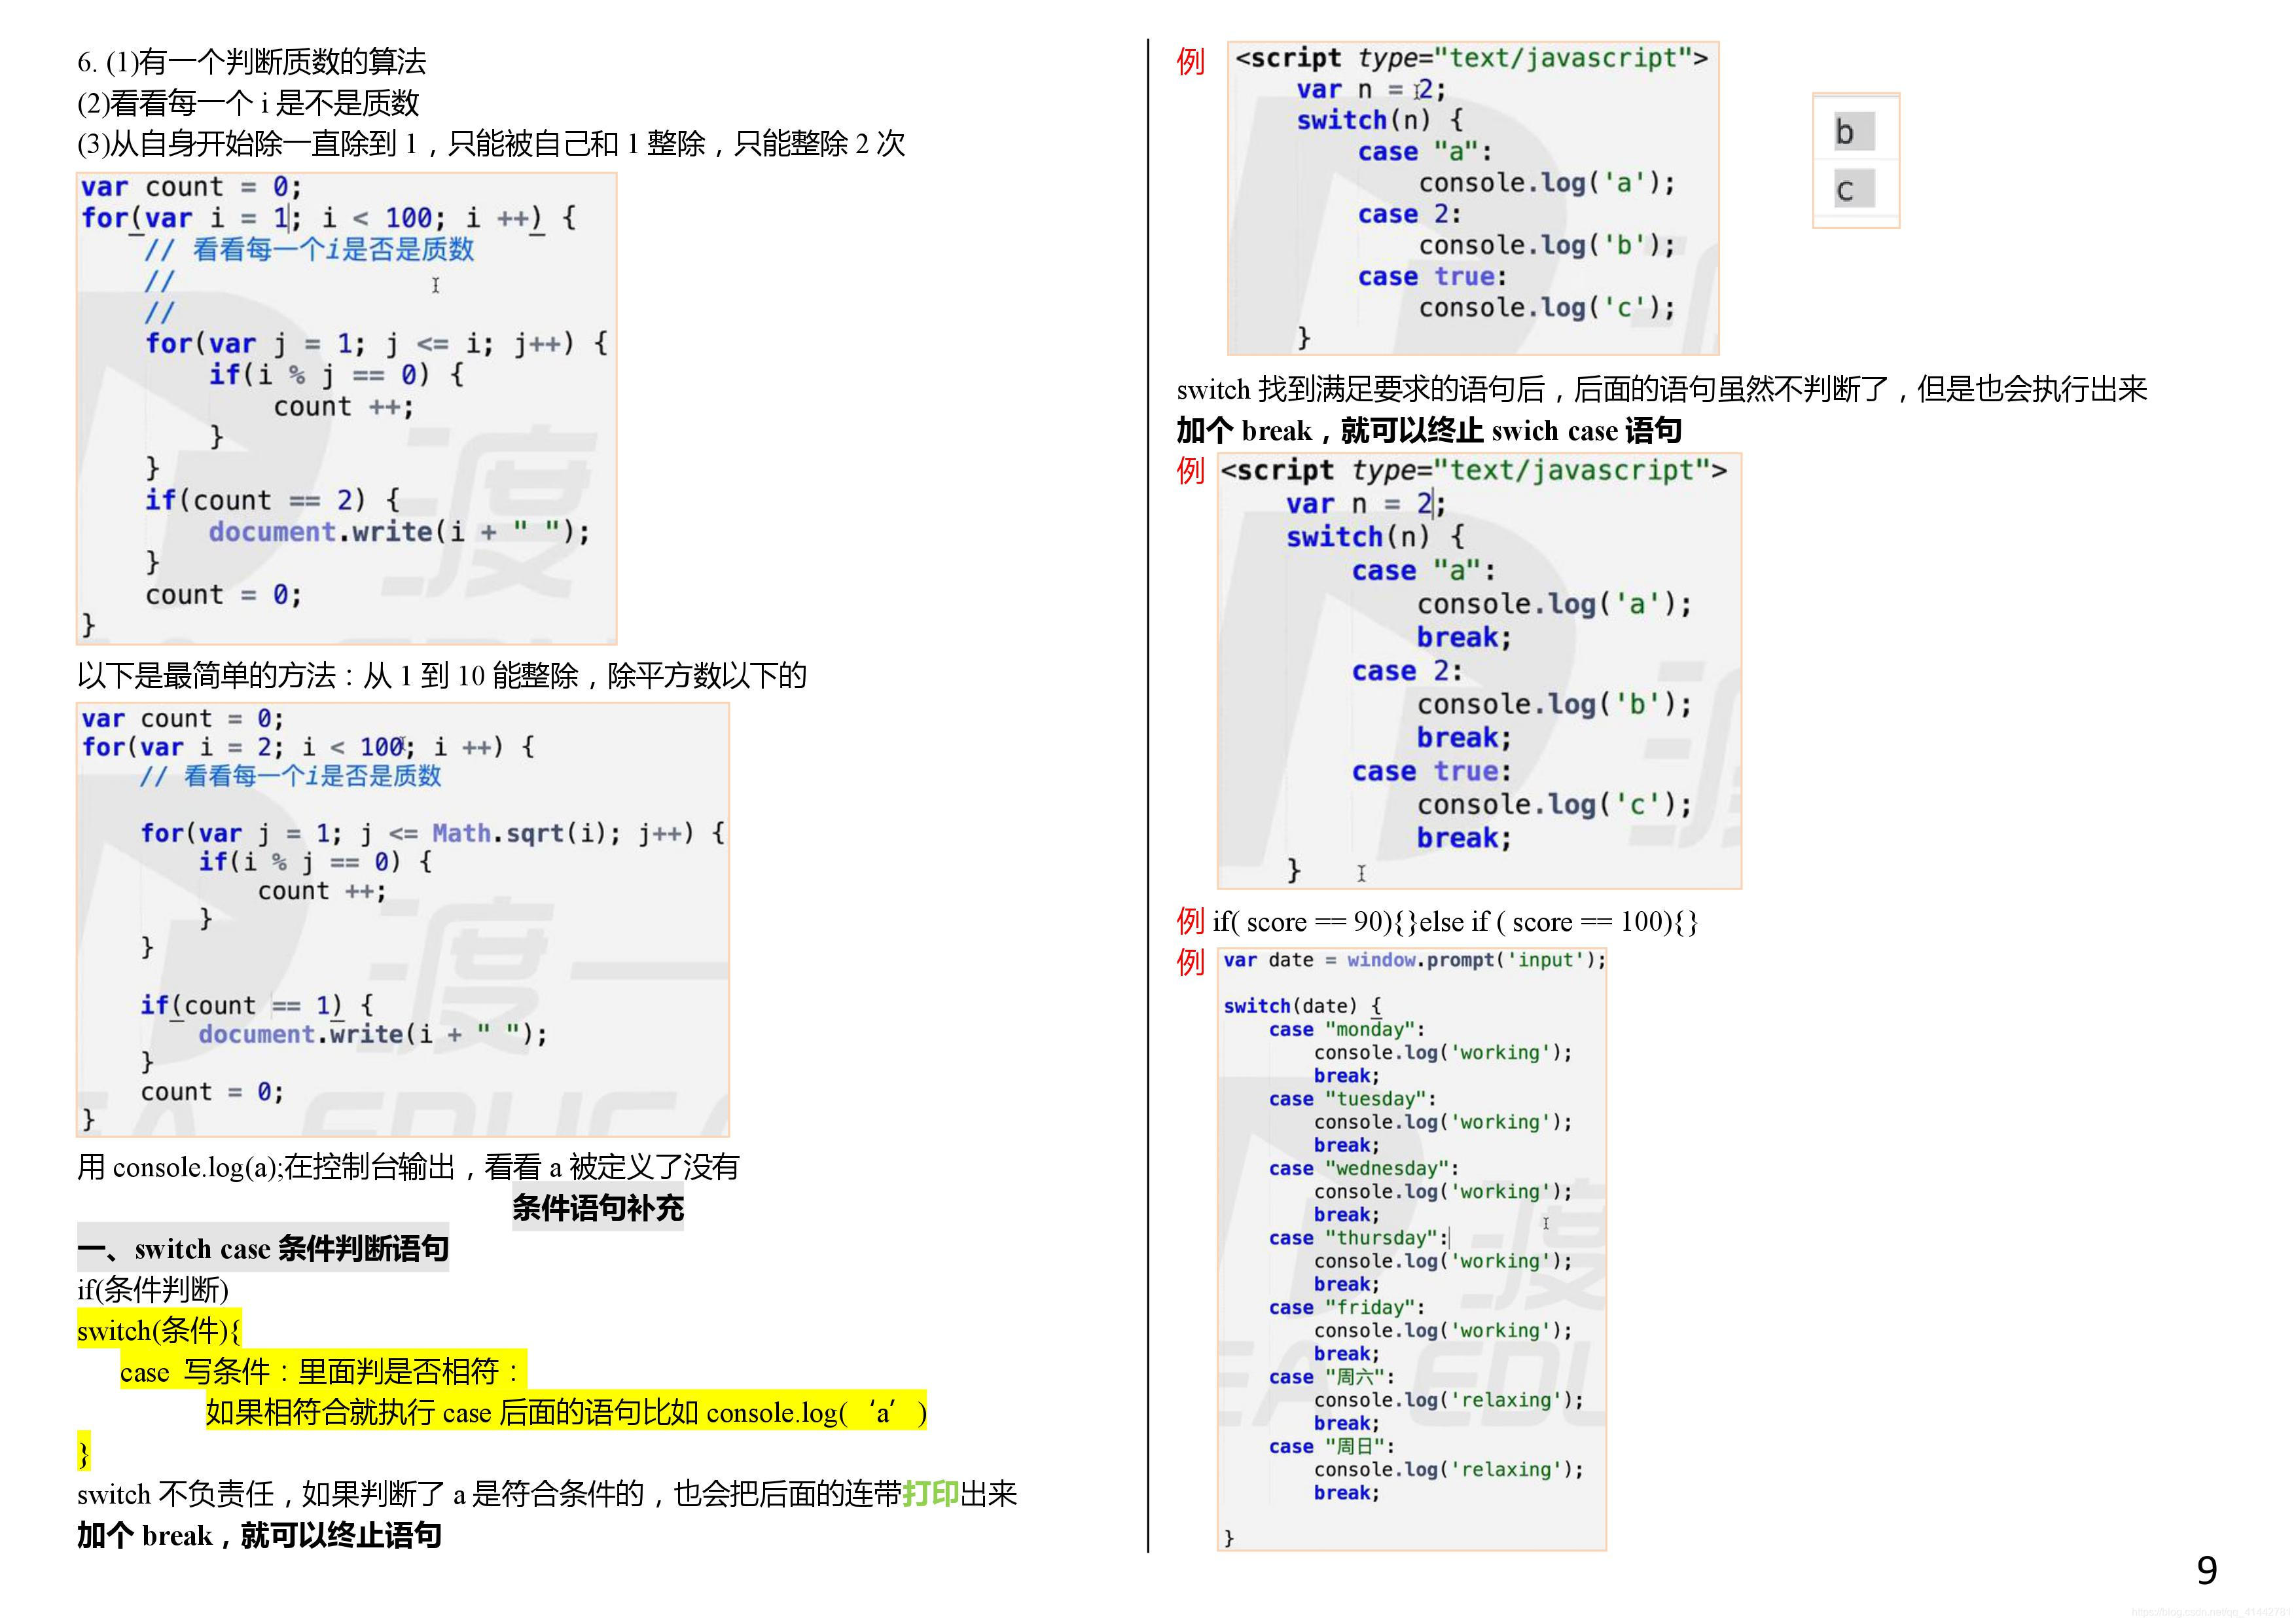
Task: Click the page number "9"
Action: [2207, 1572]
